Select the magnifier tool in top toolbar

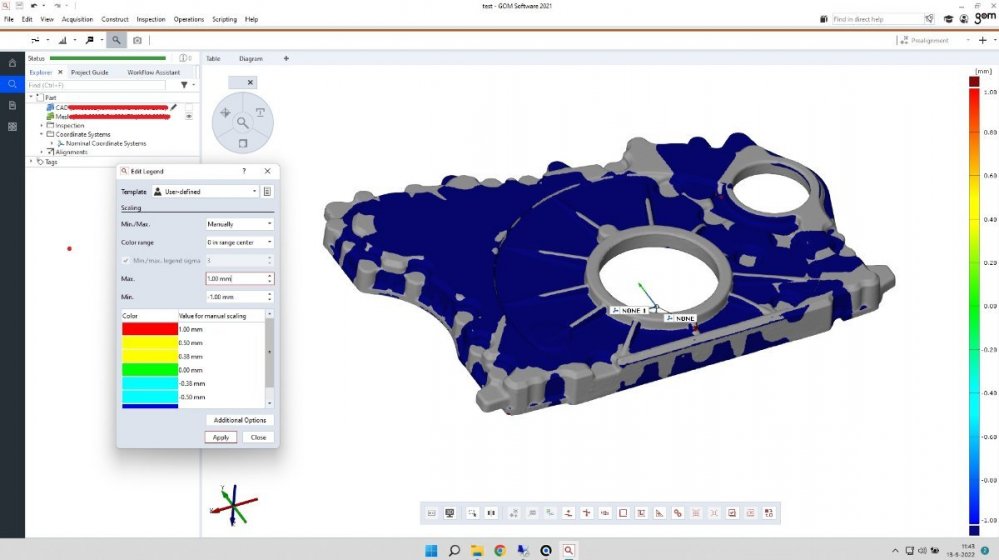116,40
